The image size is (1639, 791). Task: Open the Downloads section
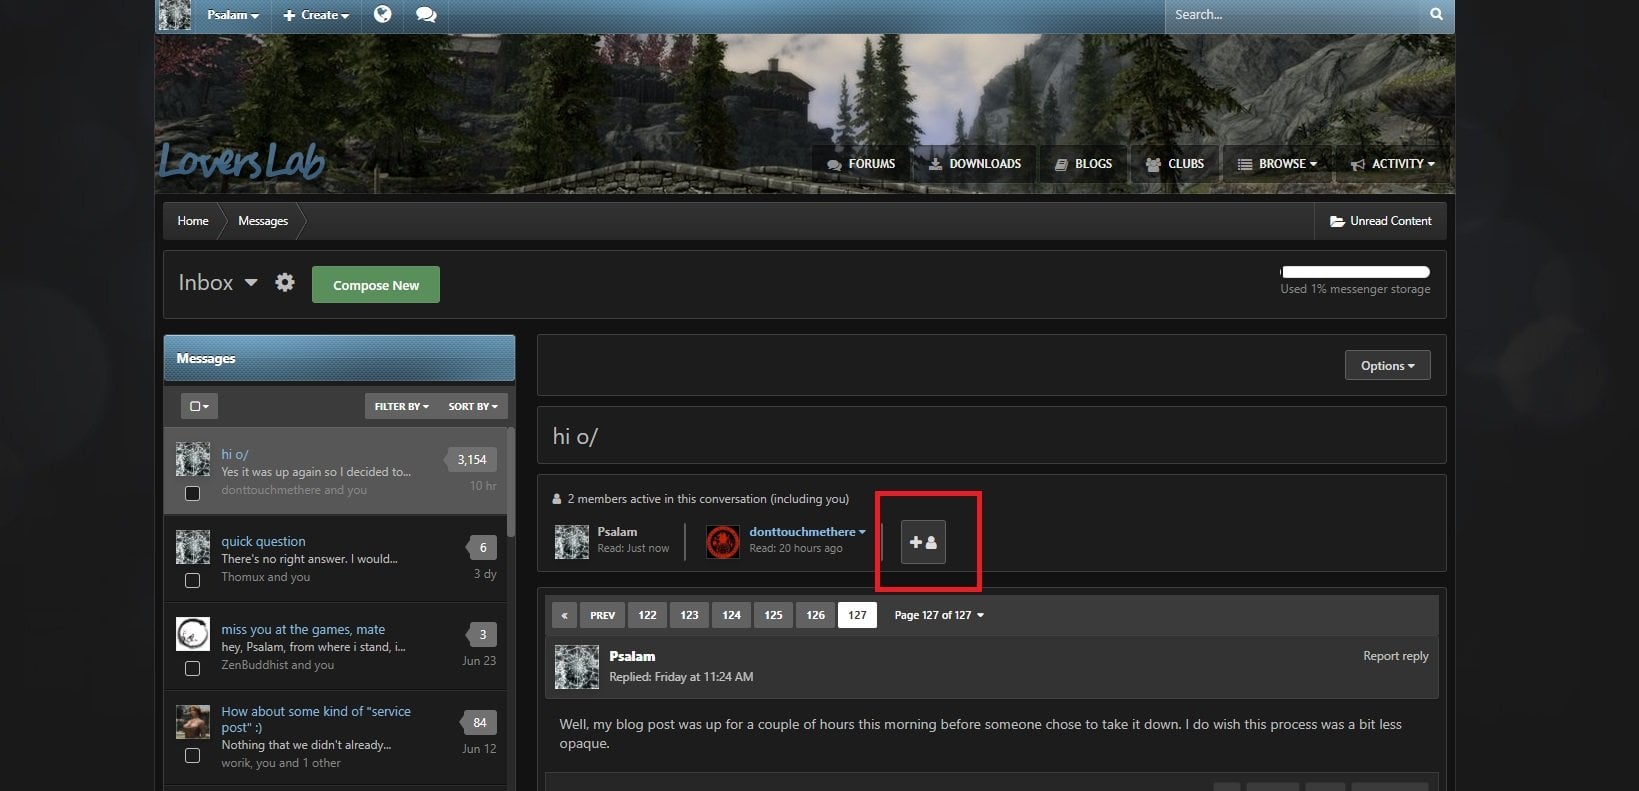pos(975,164)
